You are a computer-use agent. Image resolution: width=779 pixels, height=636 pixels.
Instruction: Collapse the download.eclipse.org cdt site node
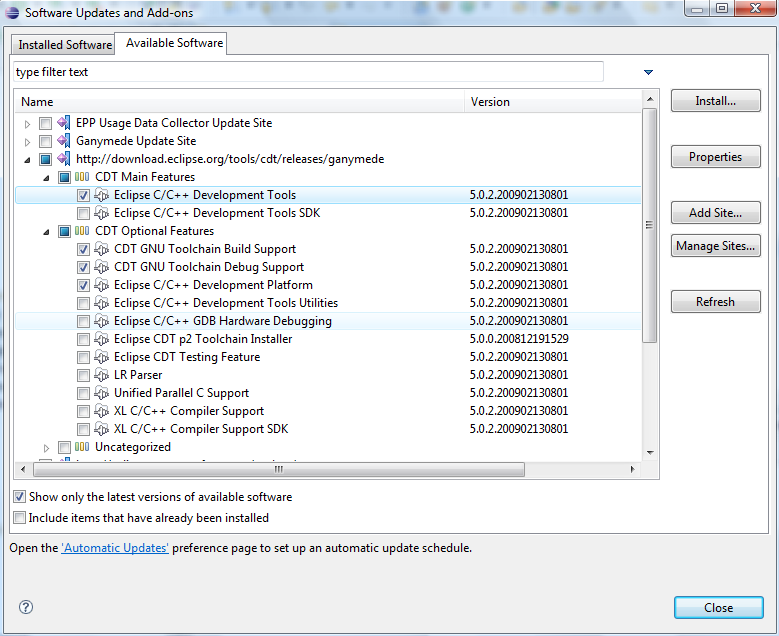tap(27, 160)
